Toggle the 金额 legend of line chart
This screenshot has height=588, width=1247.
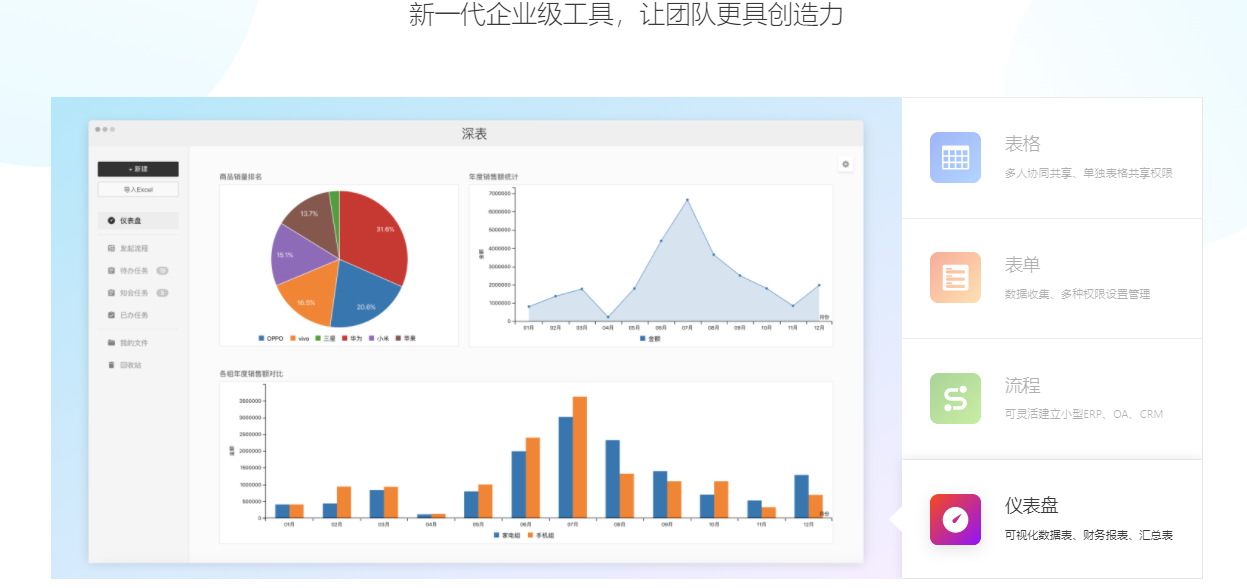(650, 339)
